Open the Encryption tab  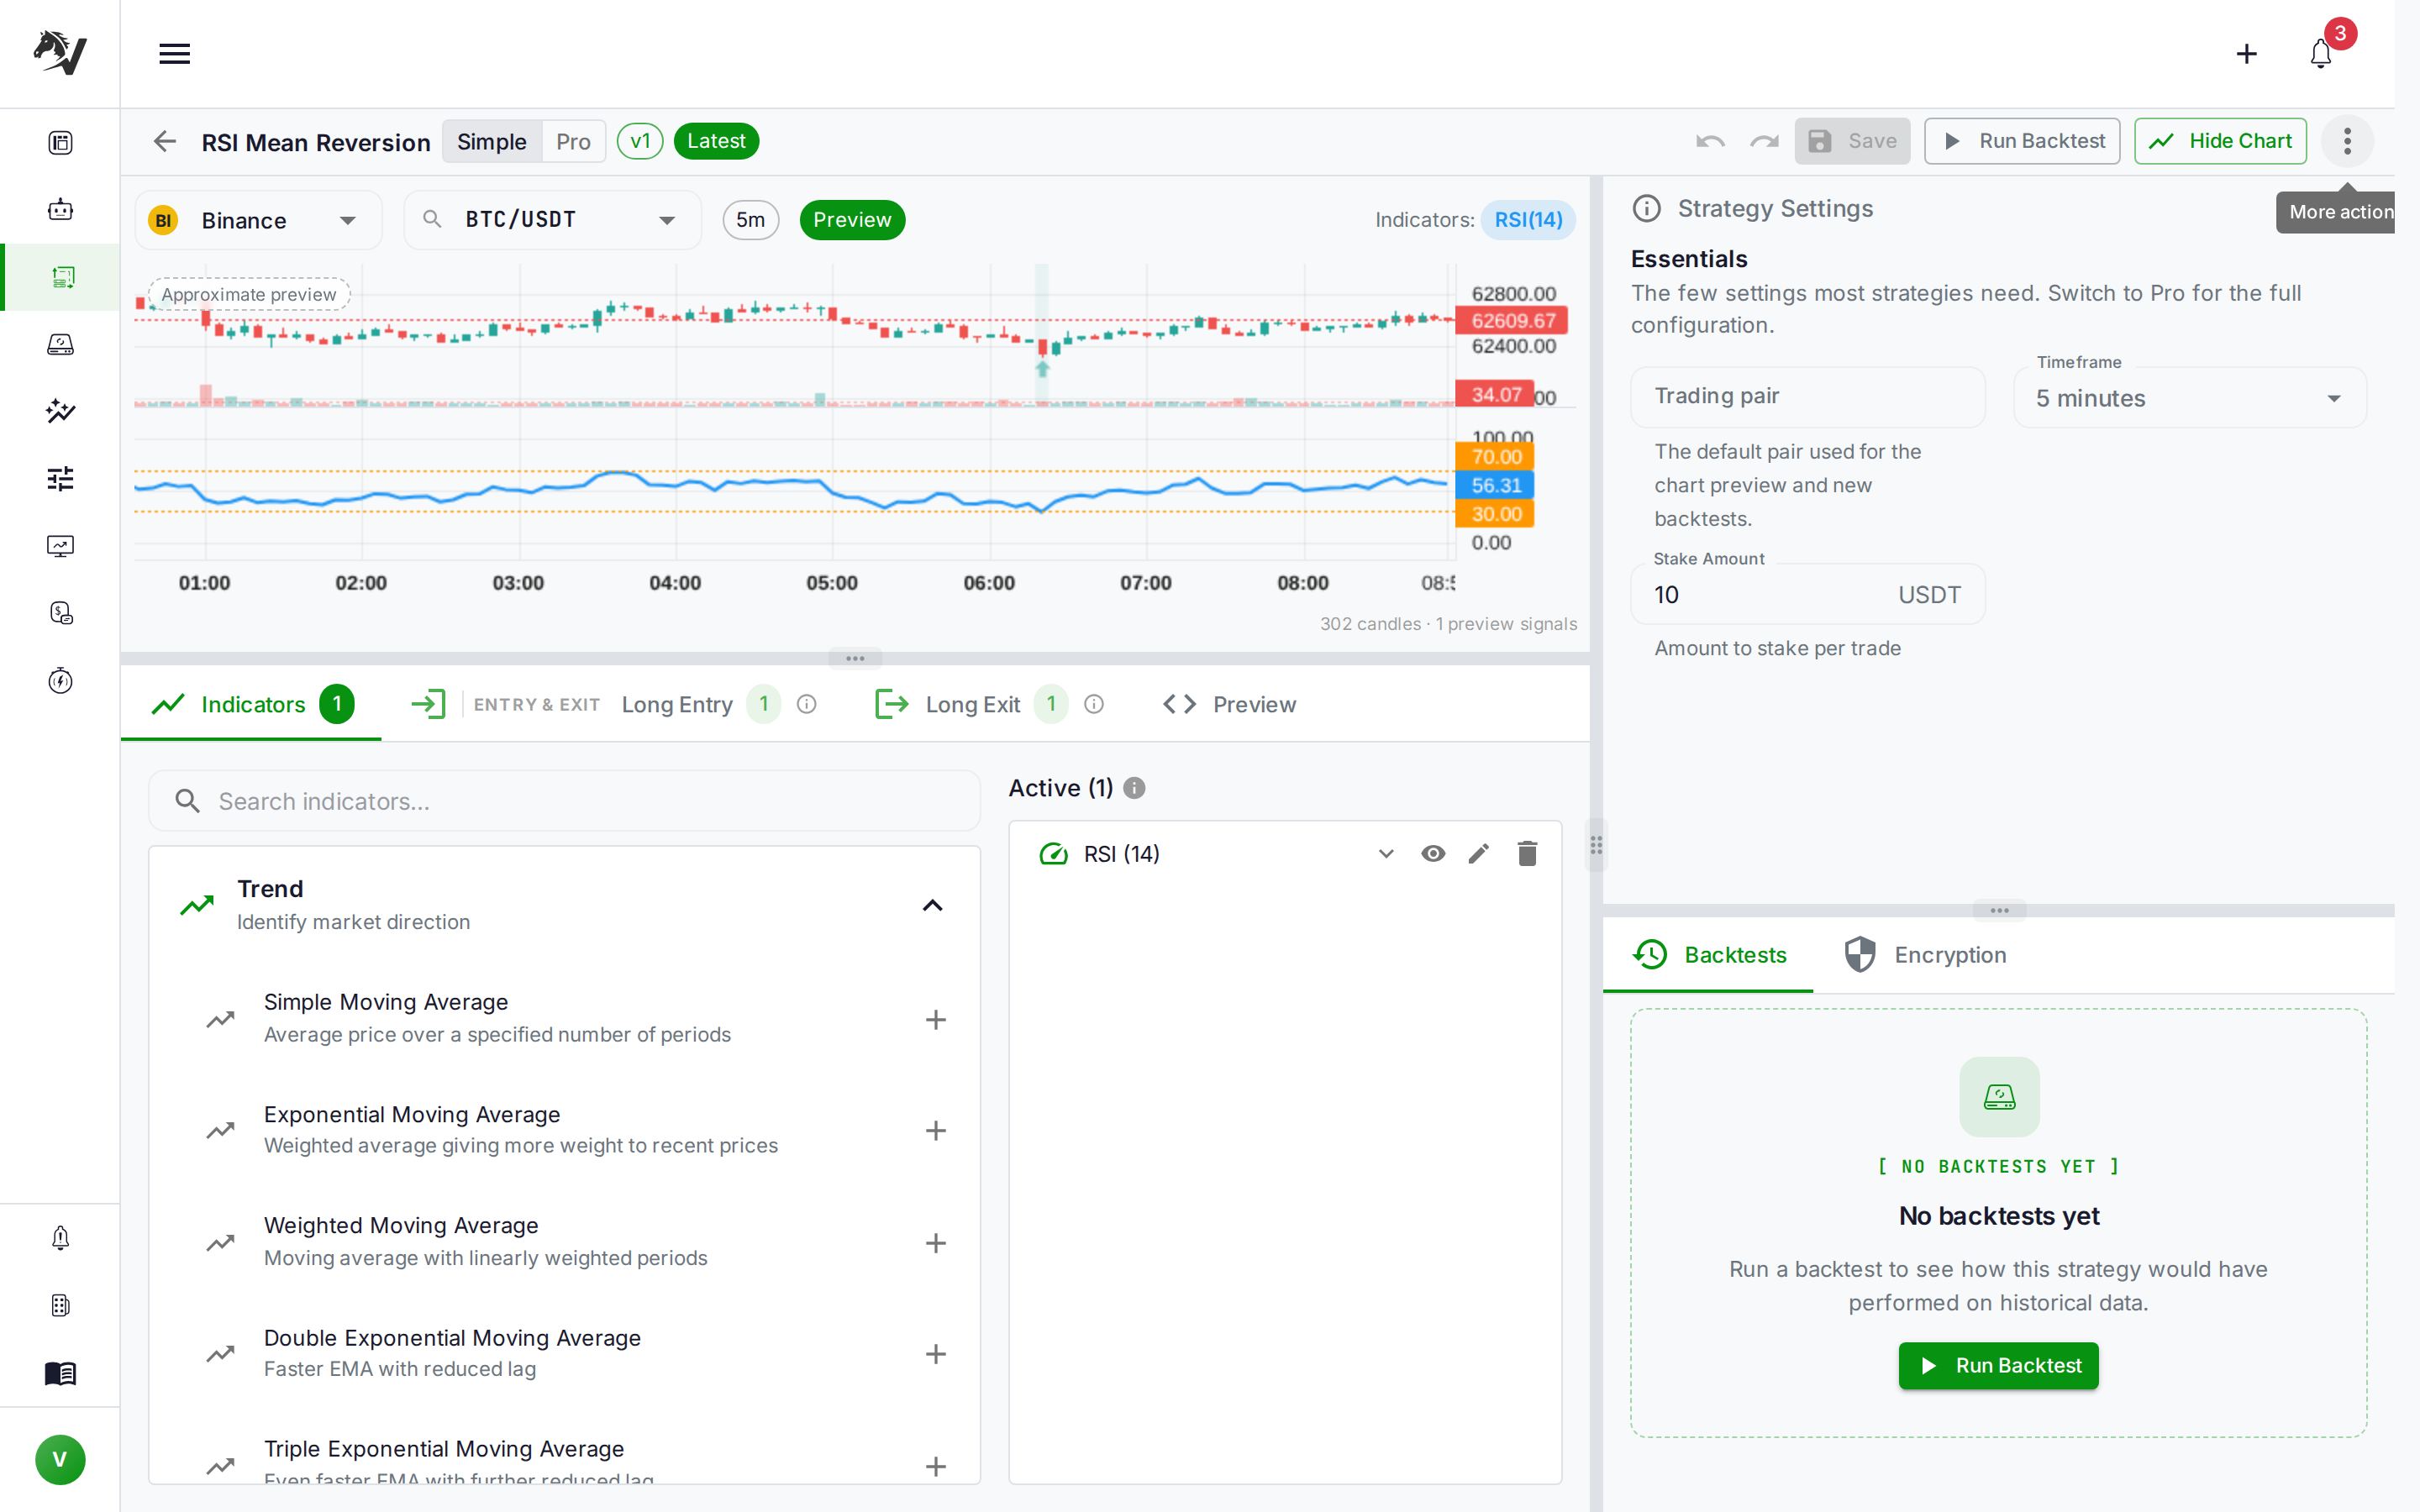[1924, 955]
